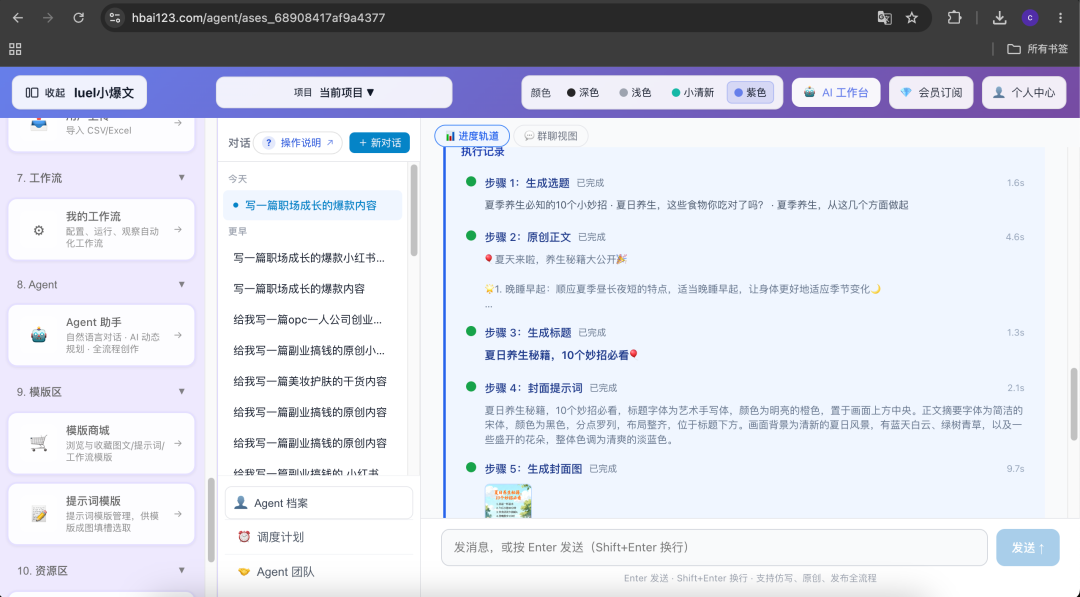Screen dimensions: 1080x597
Task: Click the gear icon on 我的工作流
Action: coord(39,230)
